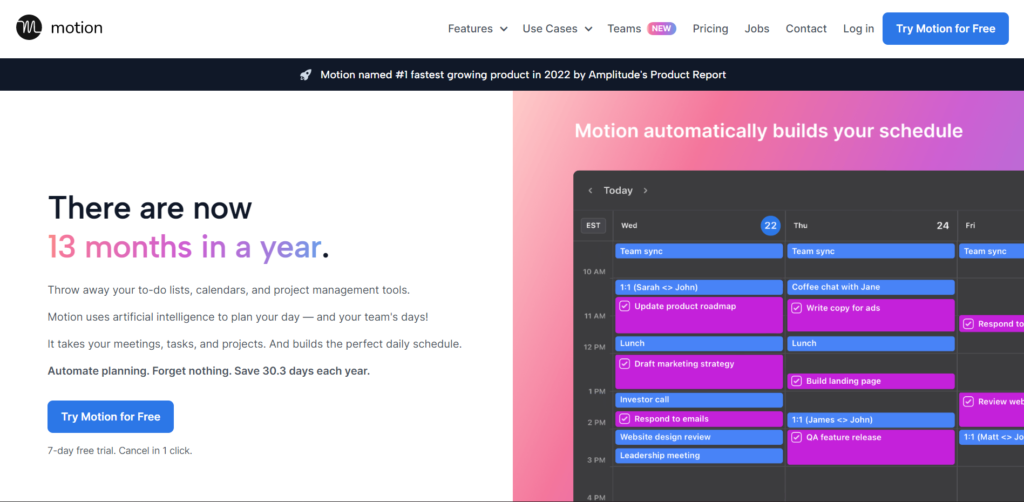Screen dimensions: 1024x502
Task: Tick the QA feature release checkbox
Action: (797, 437)
